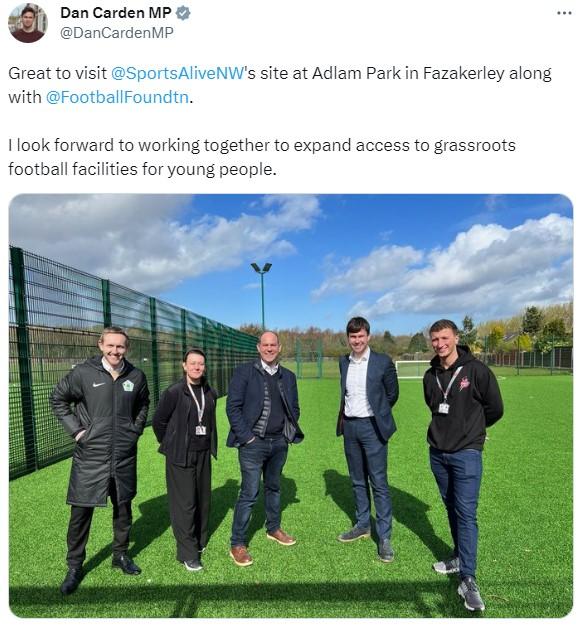Open the @FootballFoundtn mention link
This screenshot has width=587, height=626.
(117, 97)
